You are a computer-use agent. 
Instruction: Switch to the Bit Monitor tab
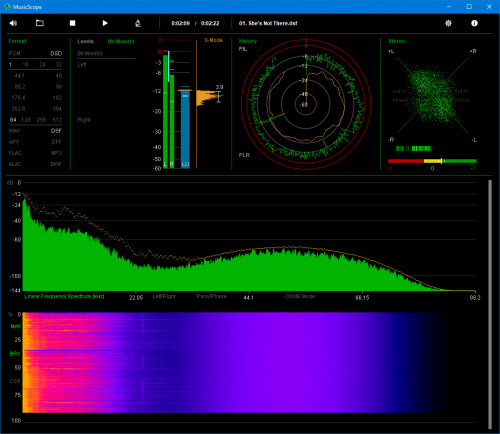[x=121, y=41]
